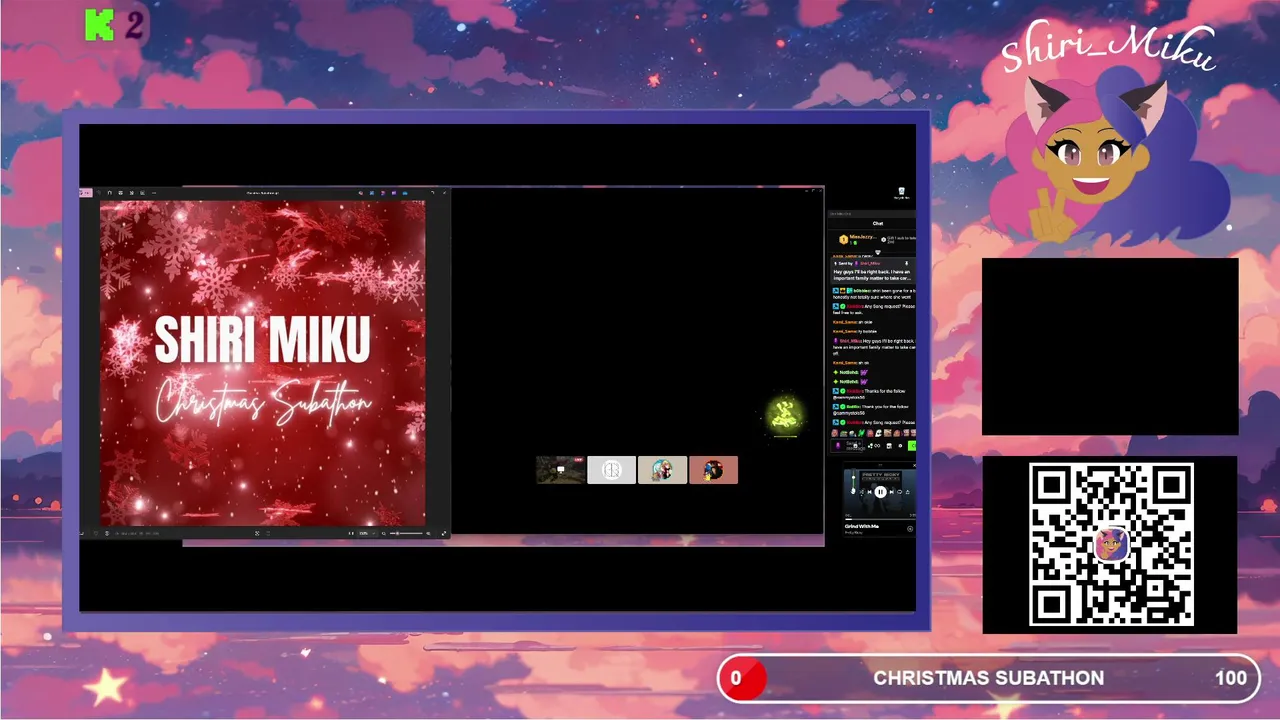Toggle fullscreen in the photo viewer
Screen dimensions: 1280x720
(x=444, y=533)
